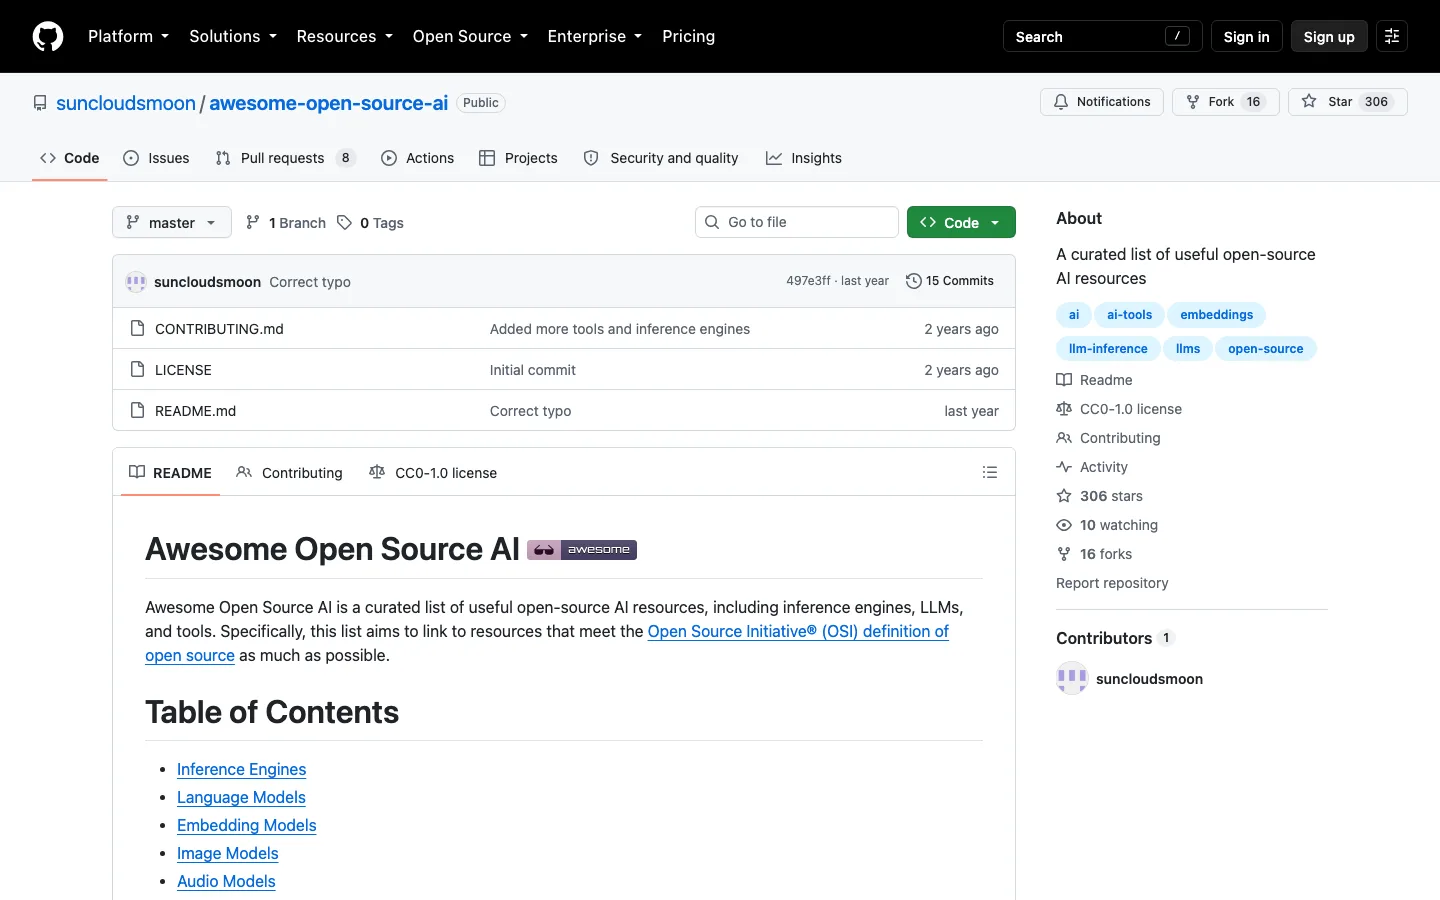This screenshot has height=900, width=1440.
Task: Click the sunglasses awesome badge
Action: (582, 550)
